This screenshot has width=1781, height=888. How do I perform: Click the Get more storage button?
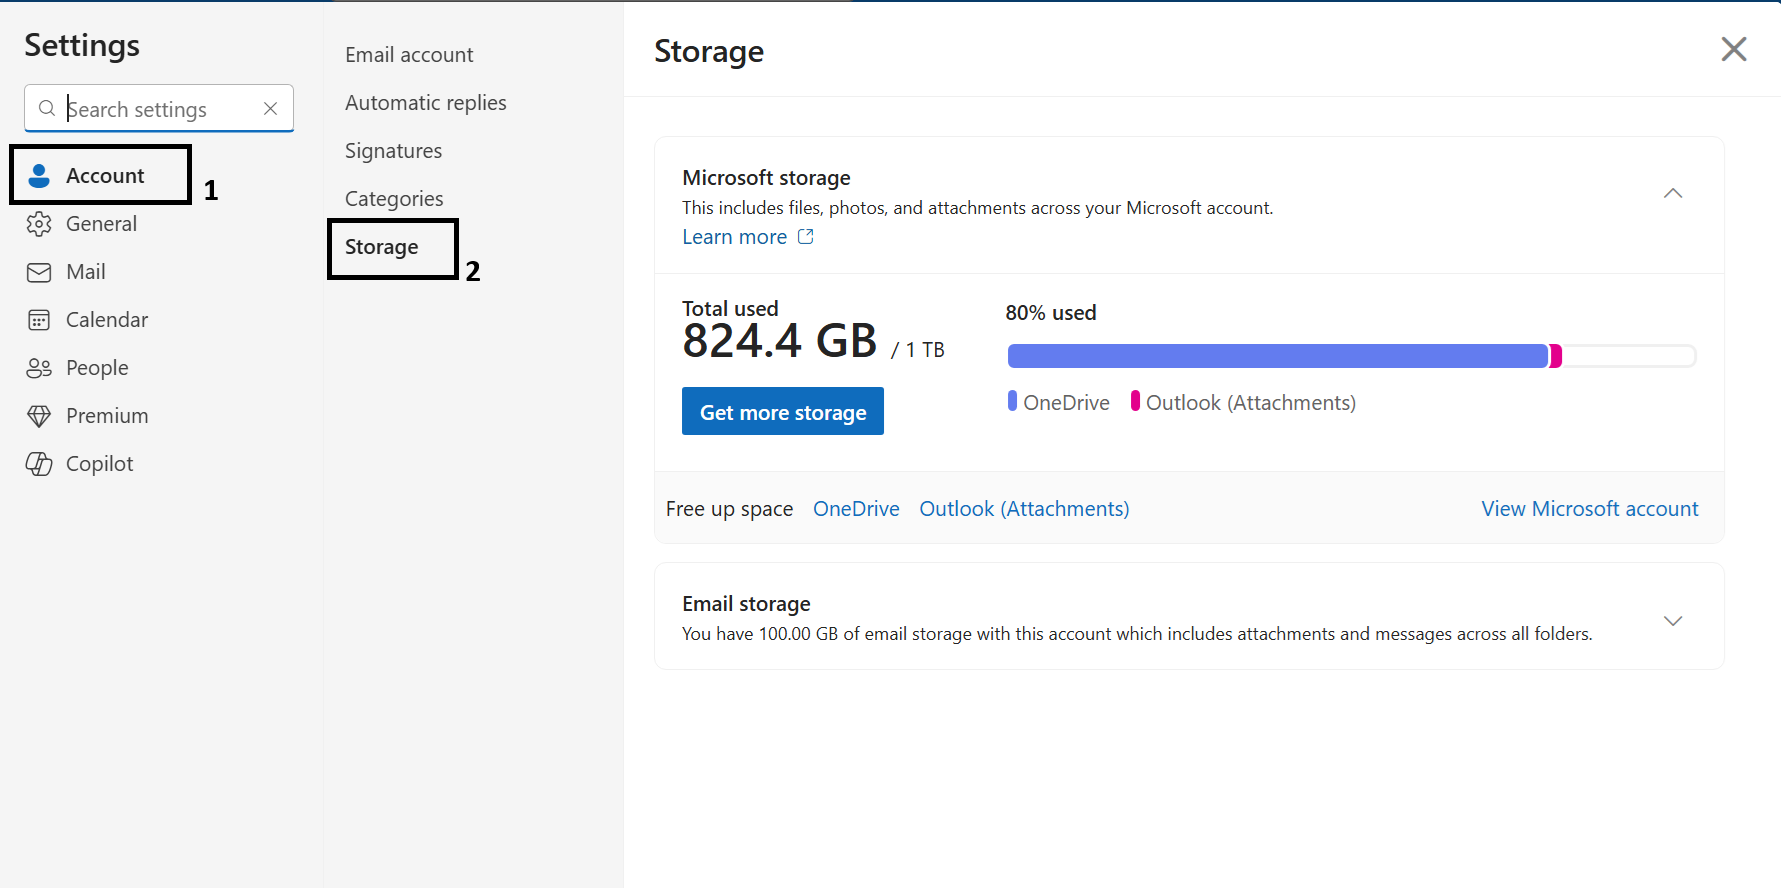[783, 411]
